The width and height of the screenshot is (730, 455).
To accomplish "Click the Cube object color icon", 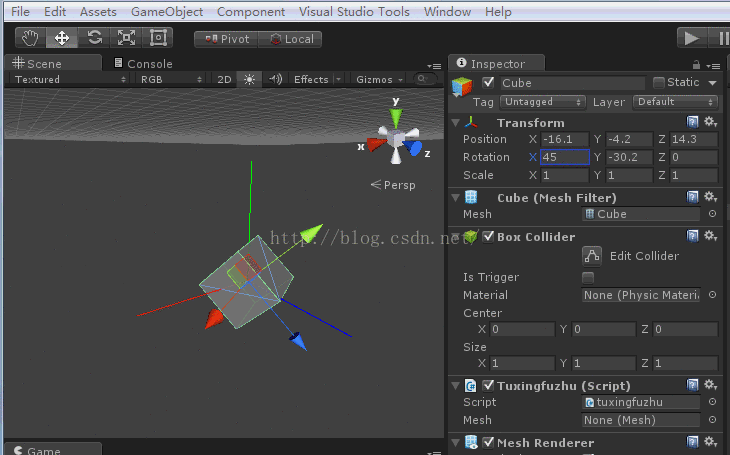I will (x=462, y=87).
